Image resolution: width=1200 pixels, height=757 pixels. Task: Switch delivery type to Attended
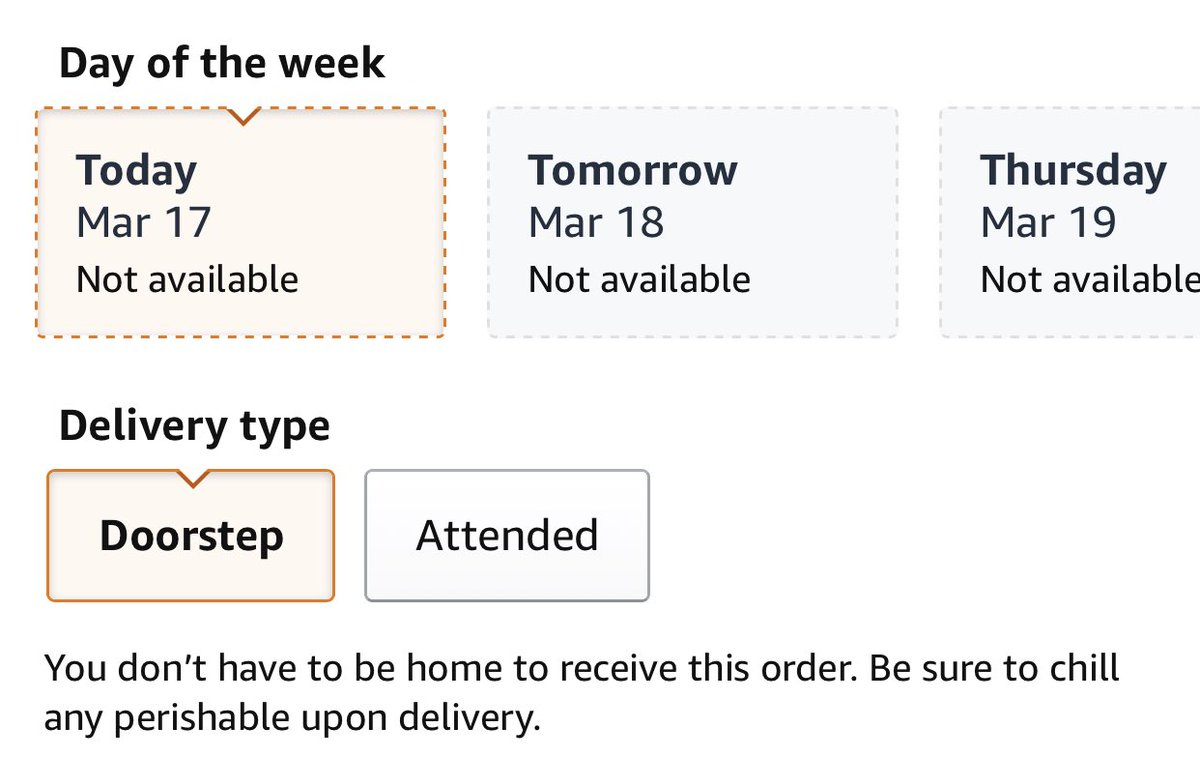point(507,536)
